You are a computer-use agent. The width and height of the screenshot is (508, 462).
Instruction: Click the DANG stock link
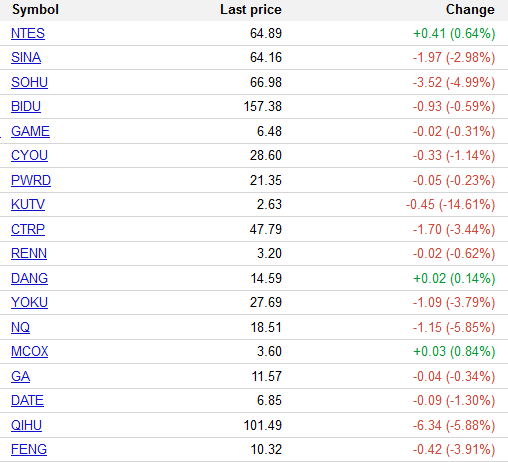(29, 278)
